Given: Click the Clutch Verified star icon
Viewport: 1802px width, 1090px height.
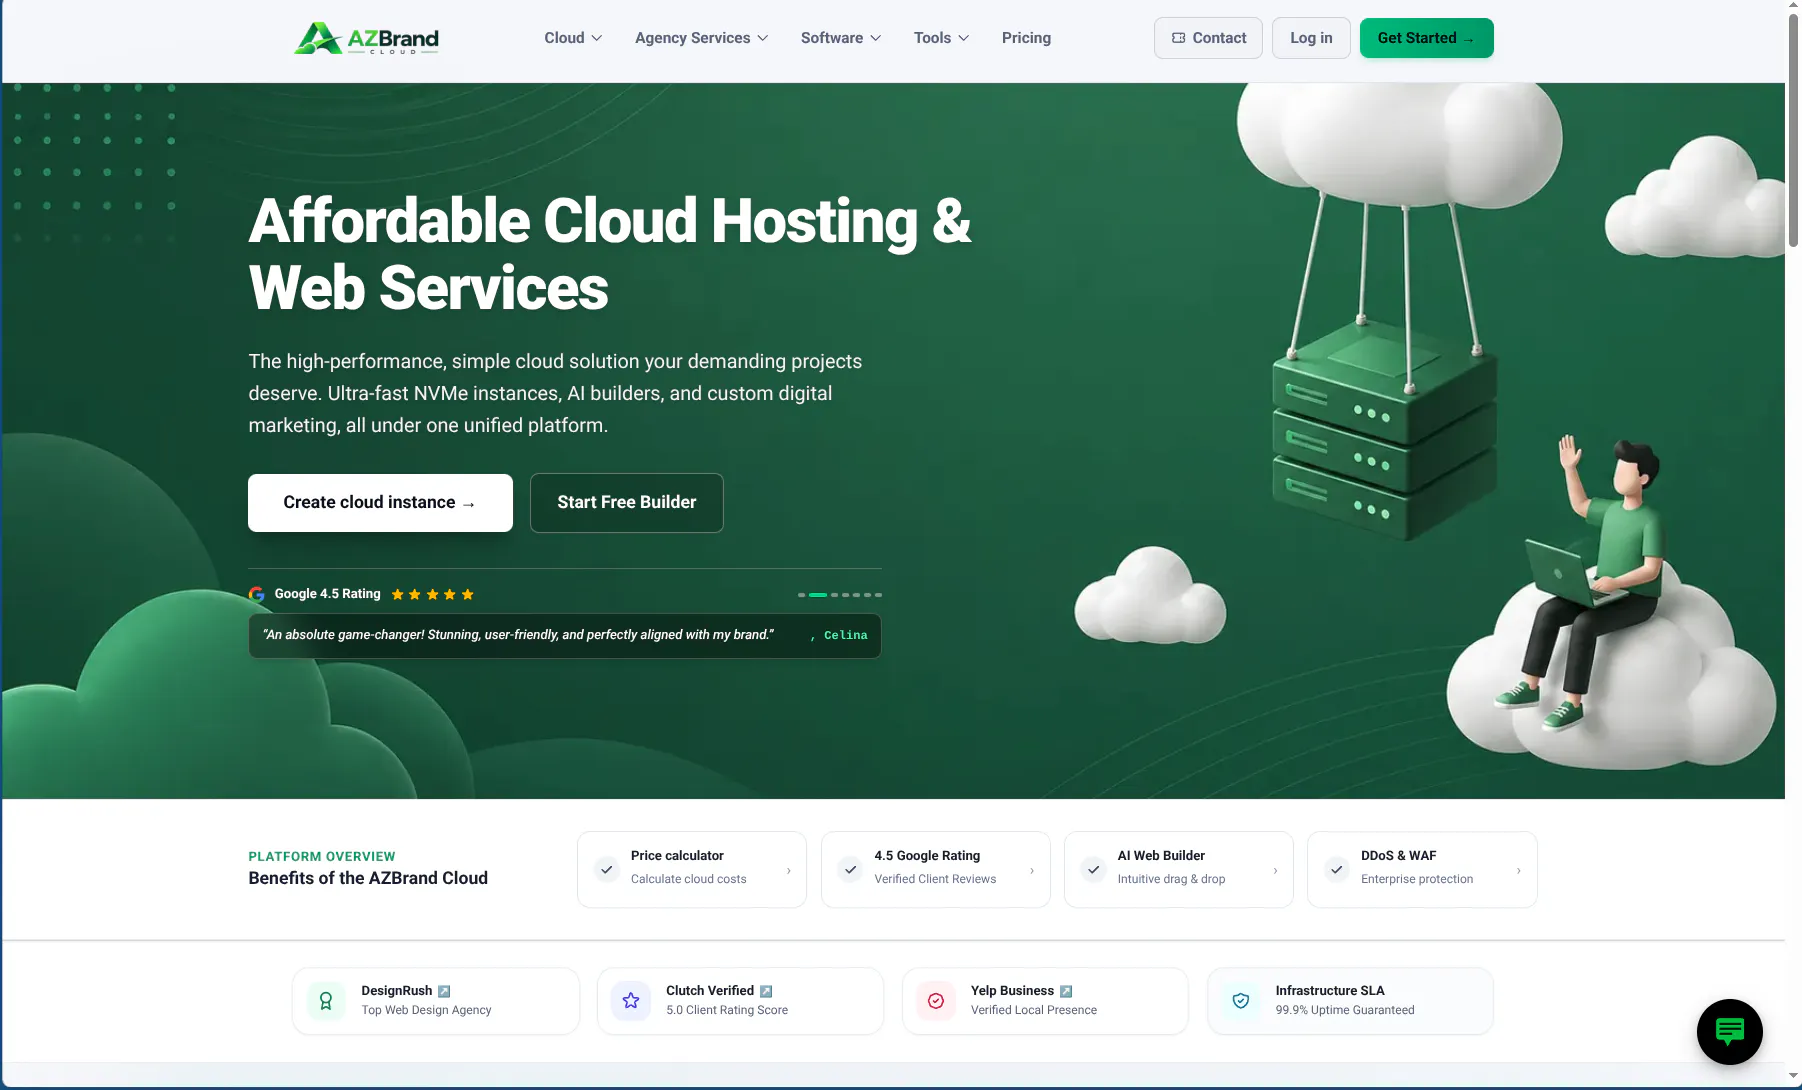Looking at the screenshot, I should click(631, 1000).
